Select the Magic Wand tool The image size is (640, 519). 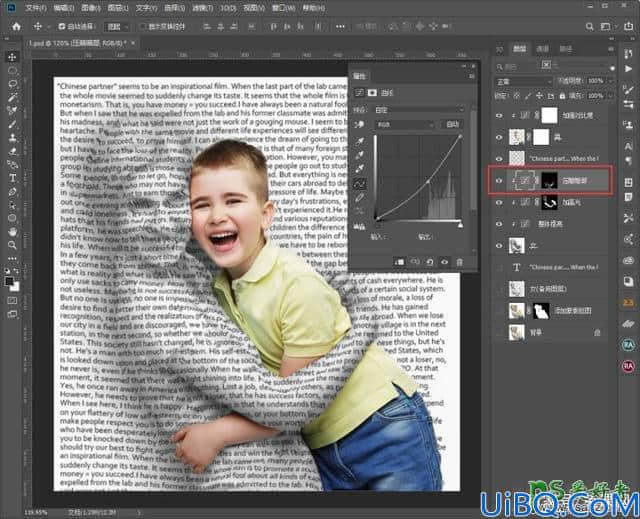(x=12, y=97)
